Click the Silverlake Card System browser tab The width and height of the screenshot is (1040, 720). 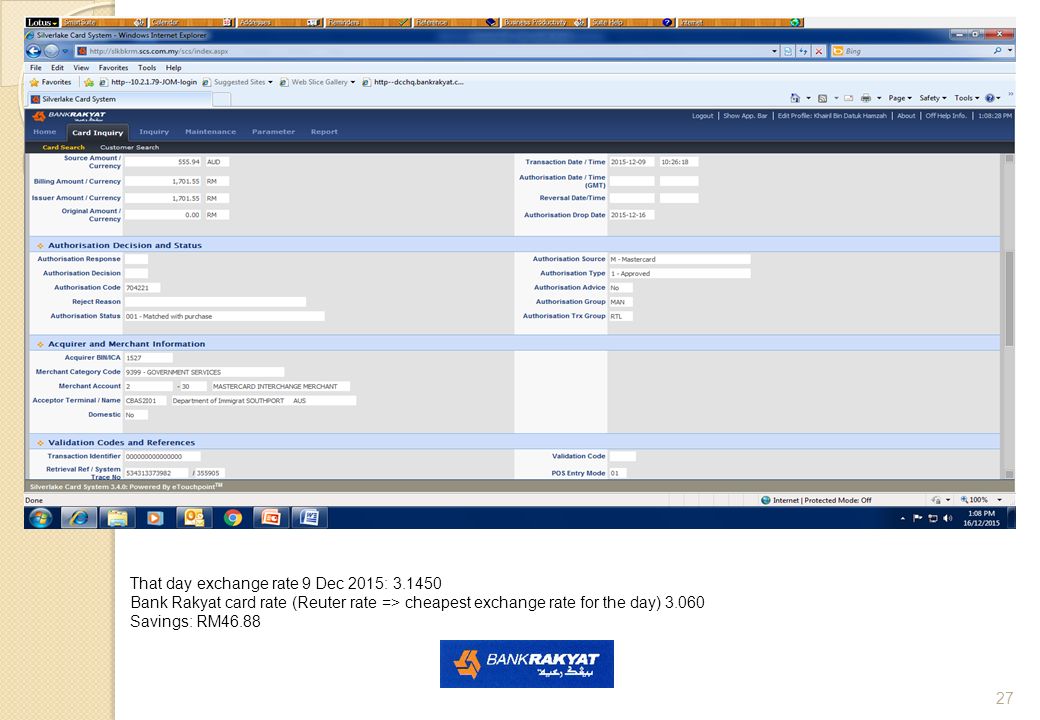coord(119,99)
